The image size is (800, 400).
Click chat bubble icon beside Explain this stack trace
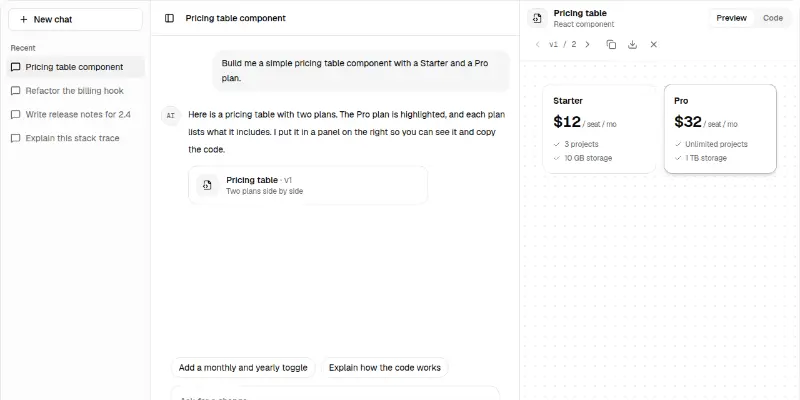tap(16, 138)
